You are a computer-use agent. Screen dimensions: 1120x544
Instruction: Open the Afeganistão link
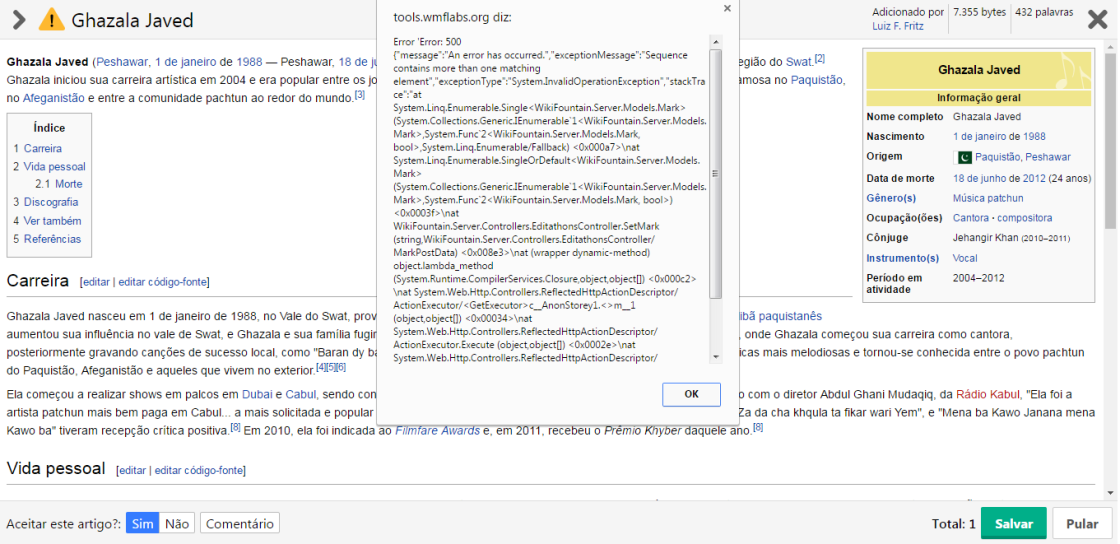pos(54,98)
